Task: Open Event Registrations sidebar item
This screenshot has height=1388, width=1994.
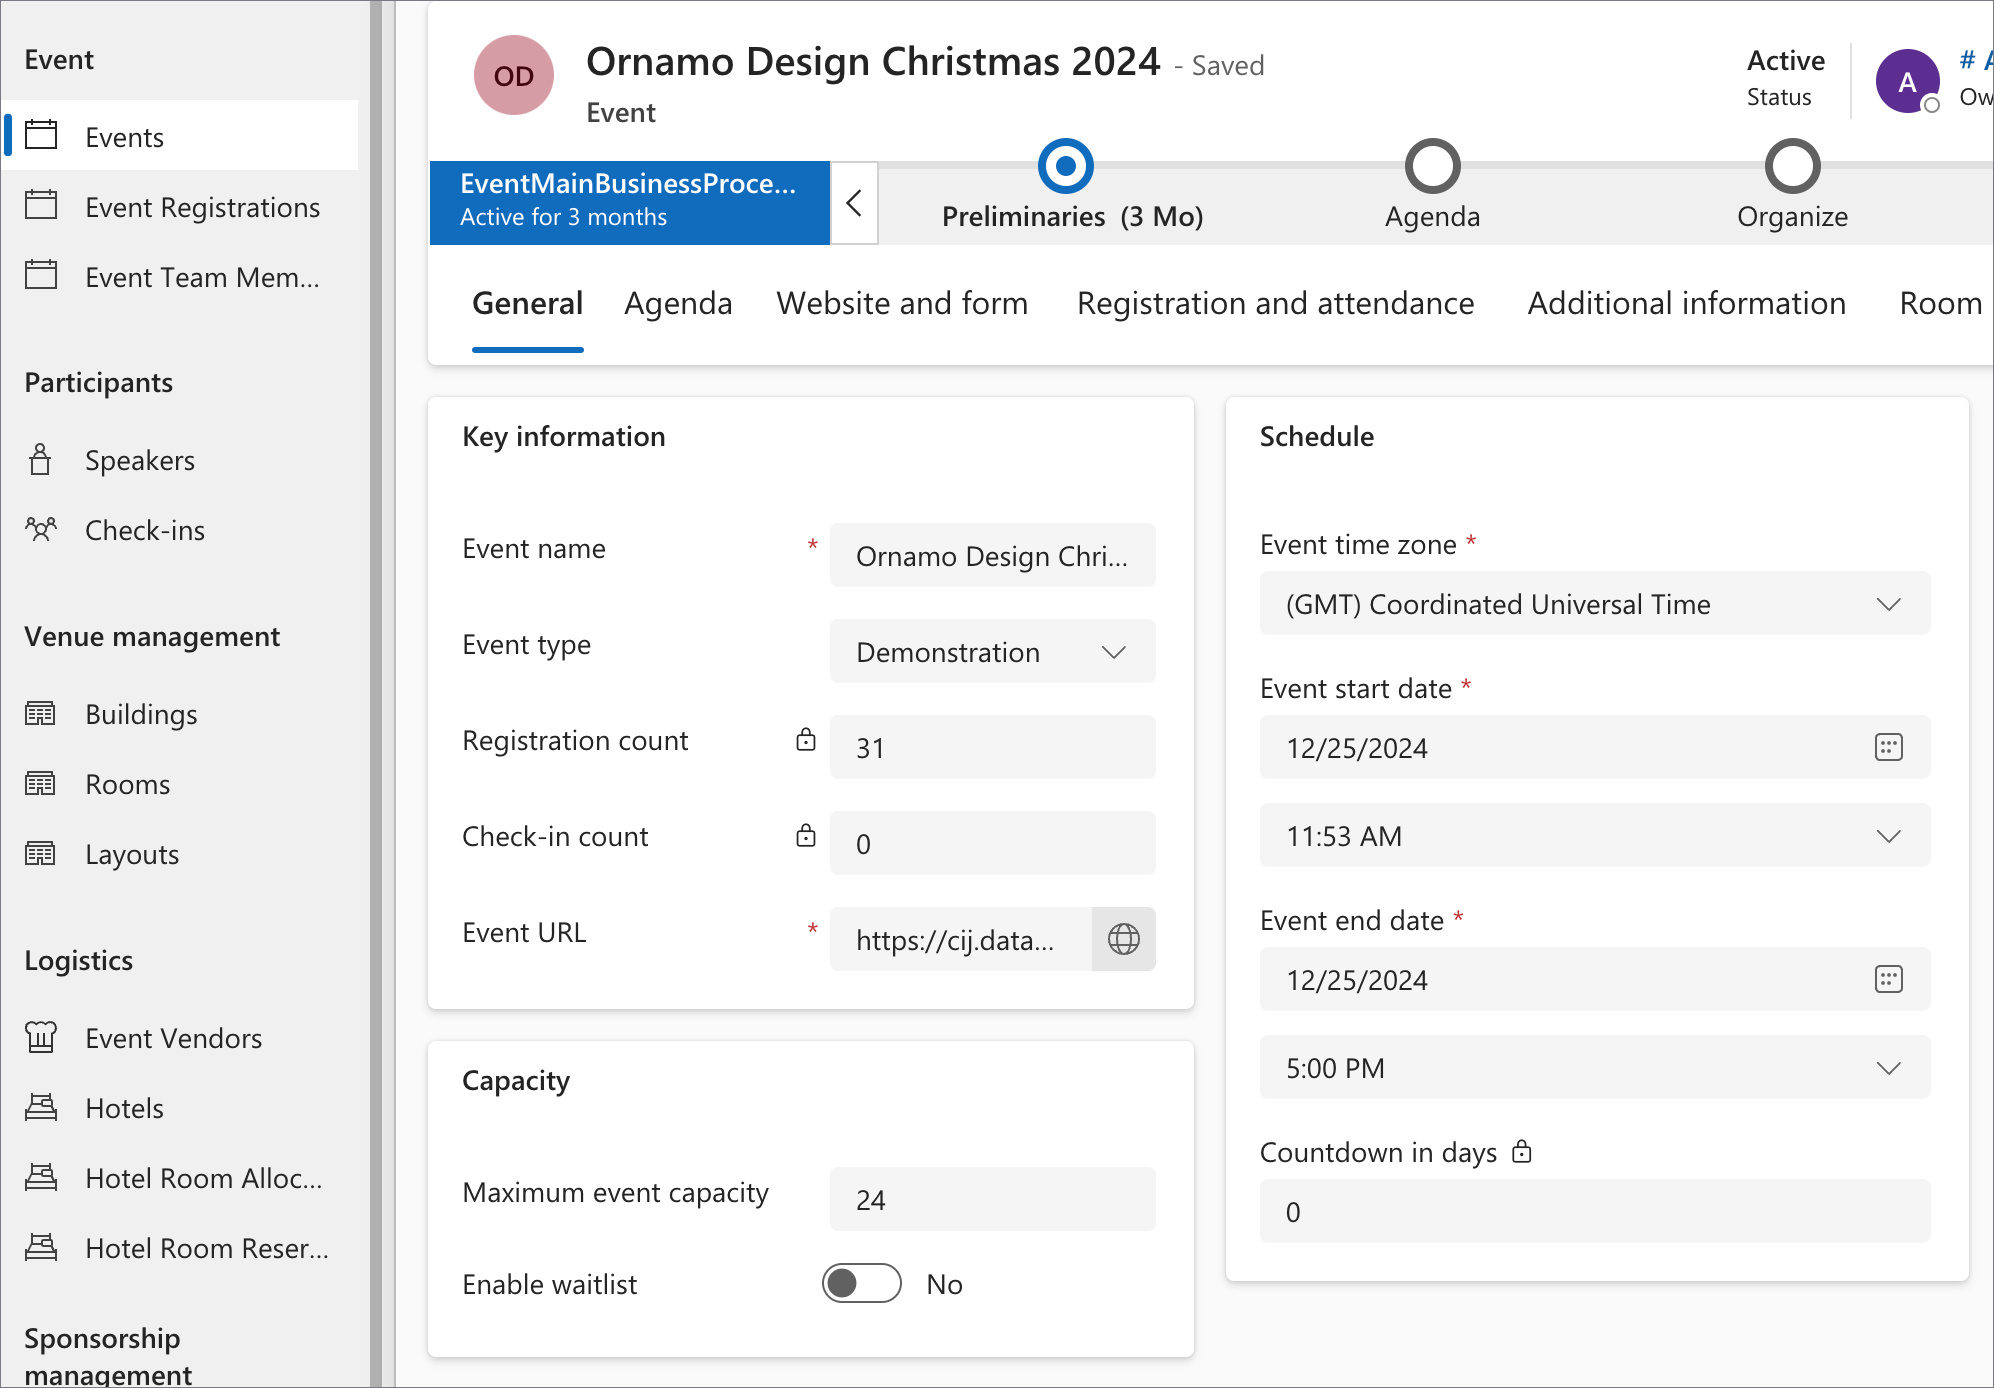Action: pos(181,207)
